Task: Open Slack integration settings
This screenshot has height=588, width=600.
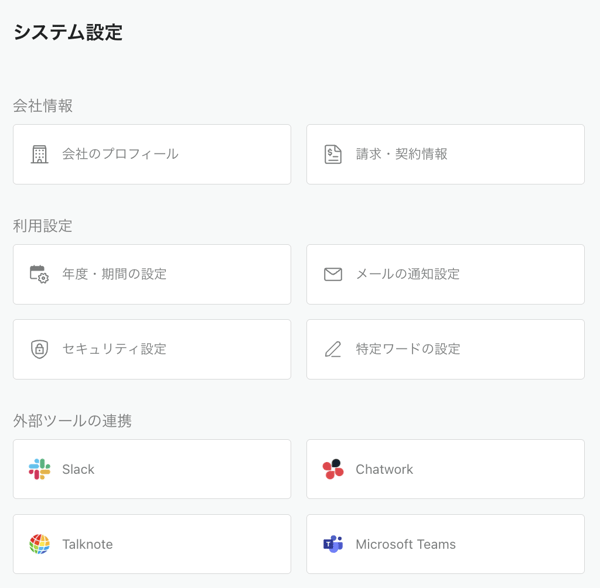Action: [x=152, y=469]
